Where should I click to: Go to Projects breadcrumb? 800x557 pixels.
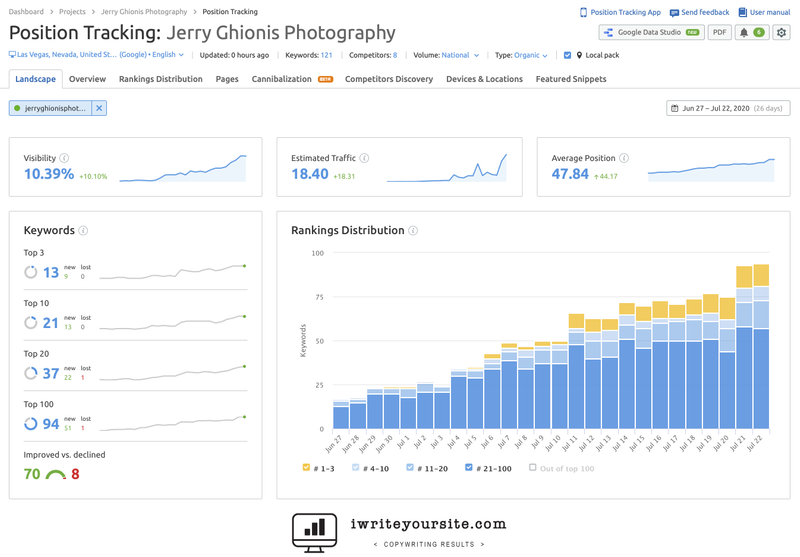(x=72, y=12)
